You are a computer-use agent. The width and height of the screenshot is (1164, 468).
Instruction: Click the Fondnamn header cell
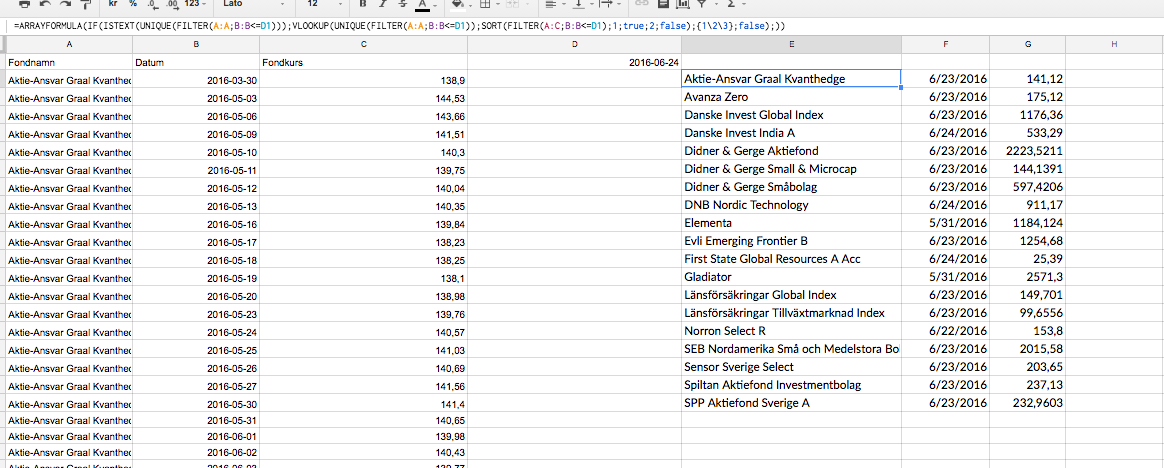(69, 62)
